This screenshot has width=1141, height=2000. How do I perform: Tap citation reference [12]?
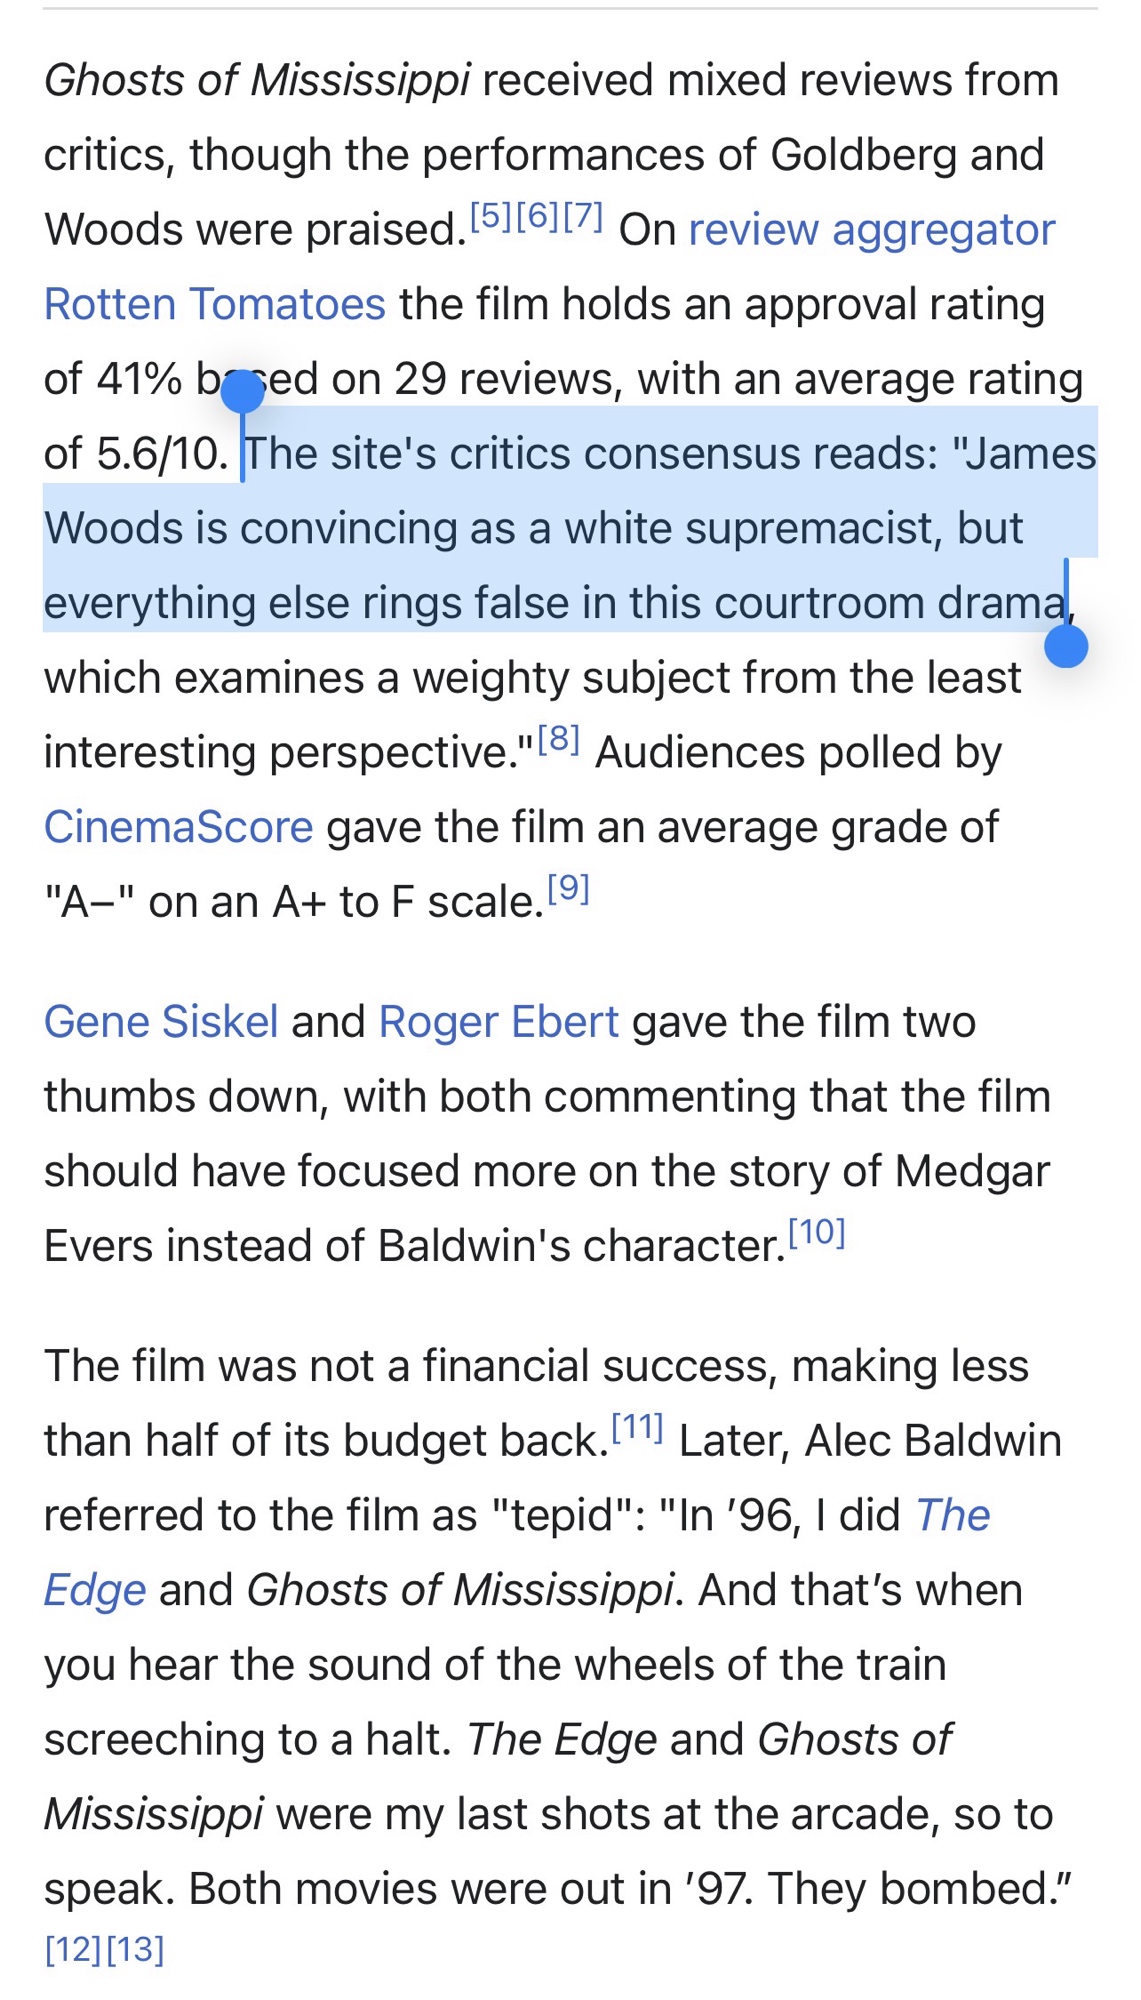(x=73, y=1949)
